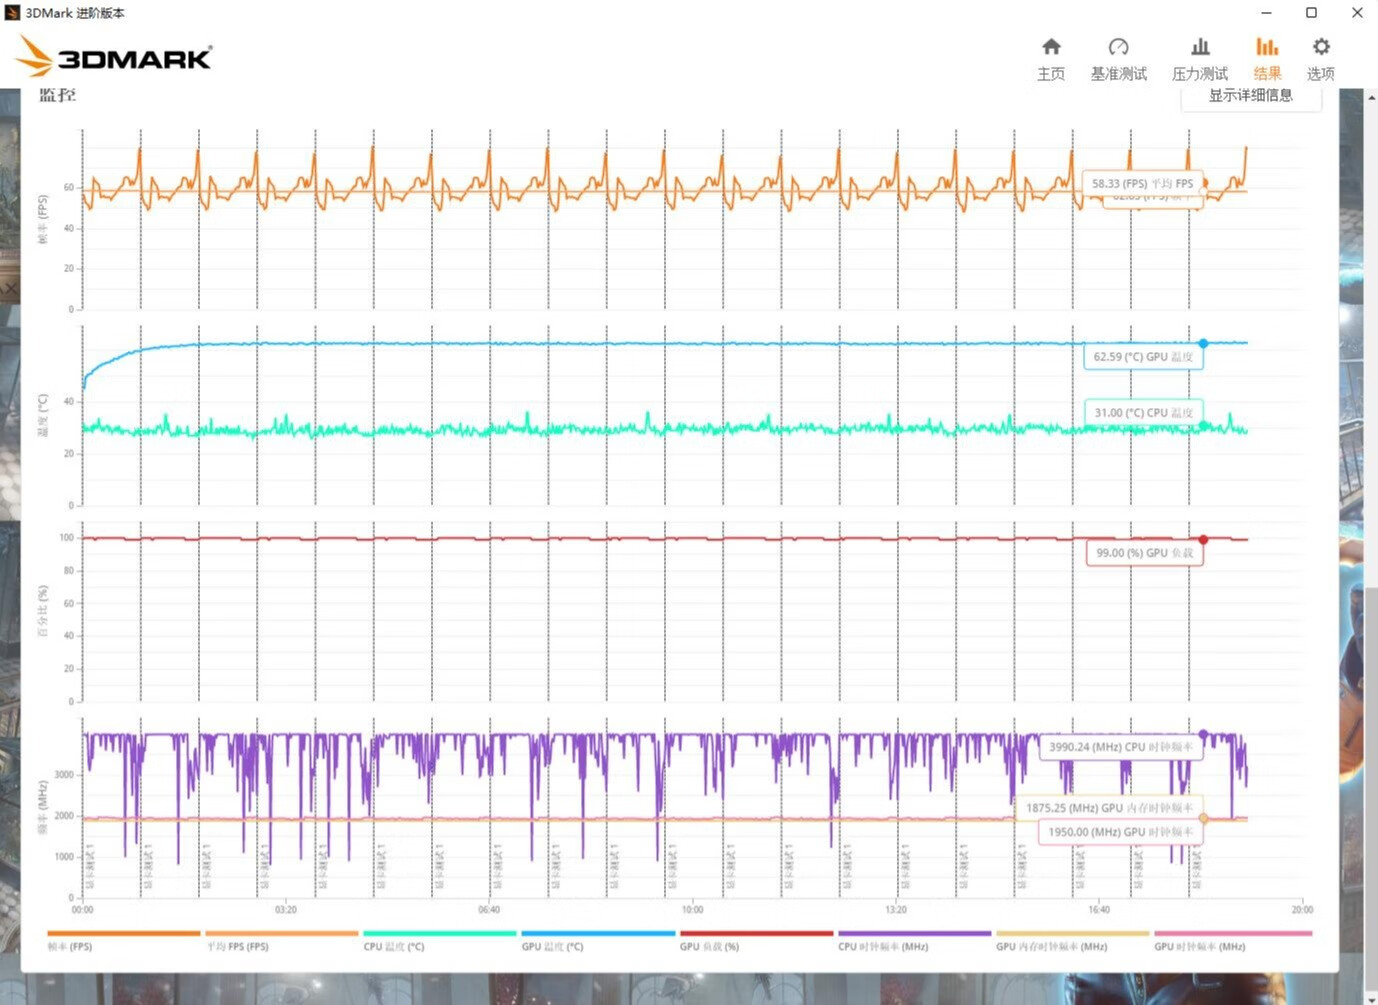Image resolution: width=1378 pixels, height=1005 pixels.
Task: Click the 3DMark logo in the header
Action: click(115, 57)
